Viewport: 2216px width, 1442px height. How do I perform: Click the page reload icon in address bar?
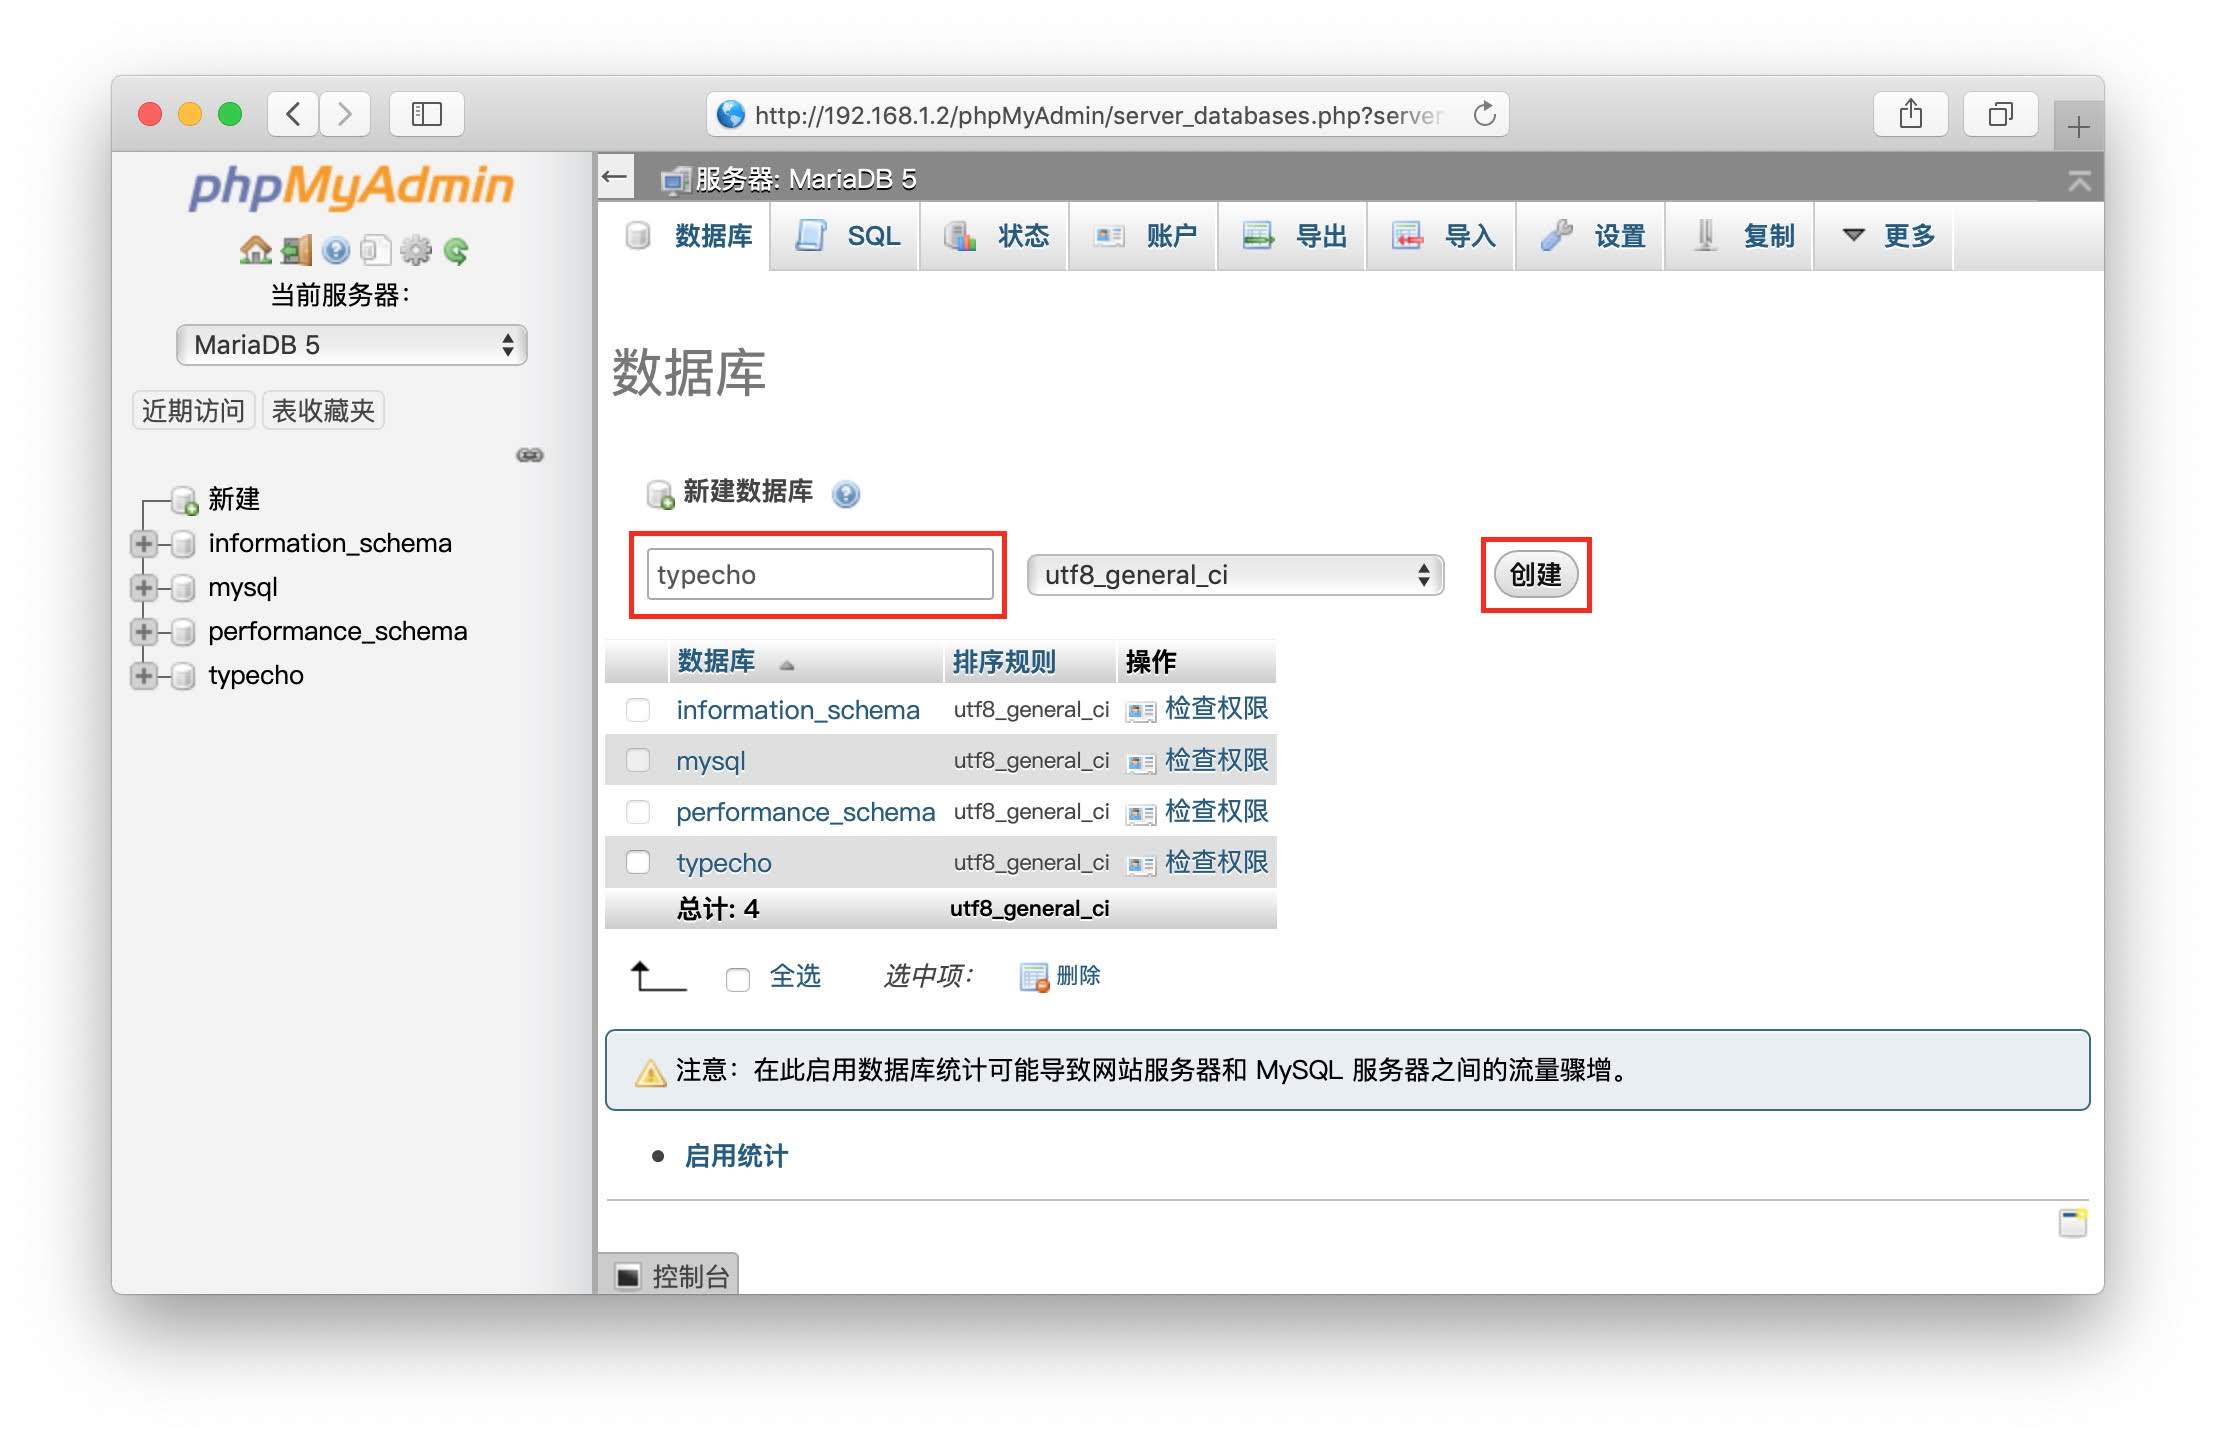[x=1485, y=115]
